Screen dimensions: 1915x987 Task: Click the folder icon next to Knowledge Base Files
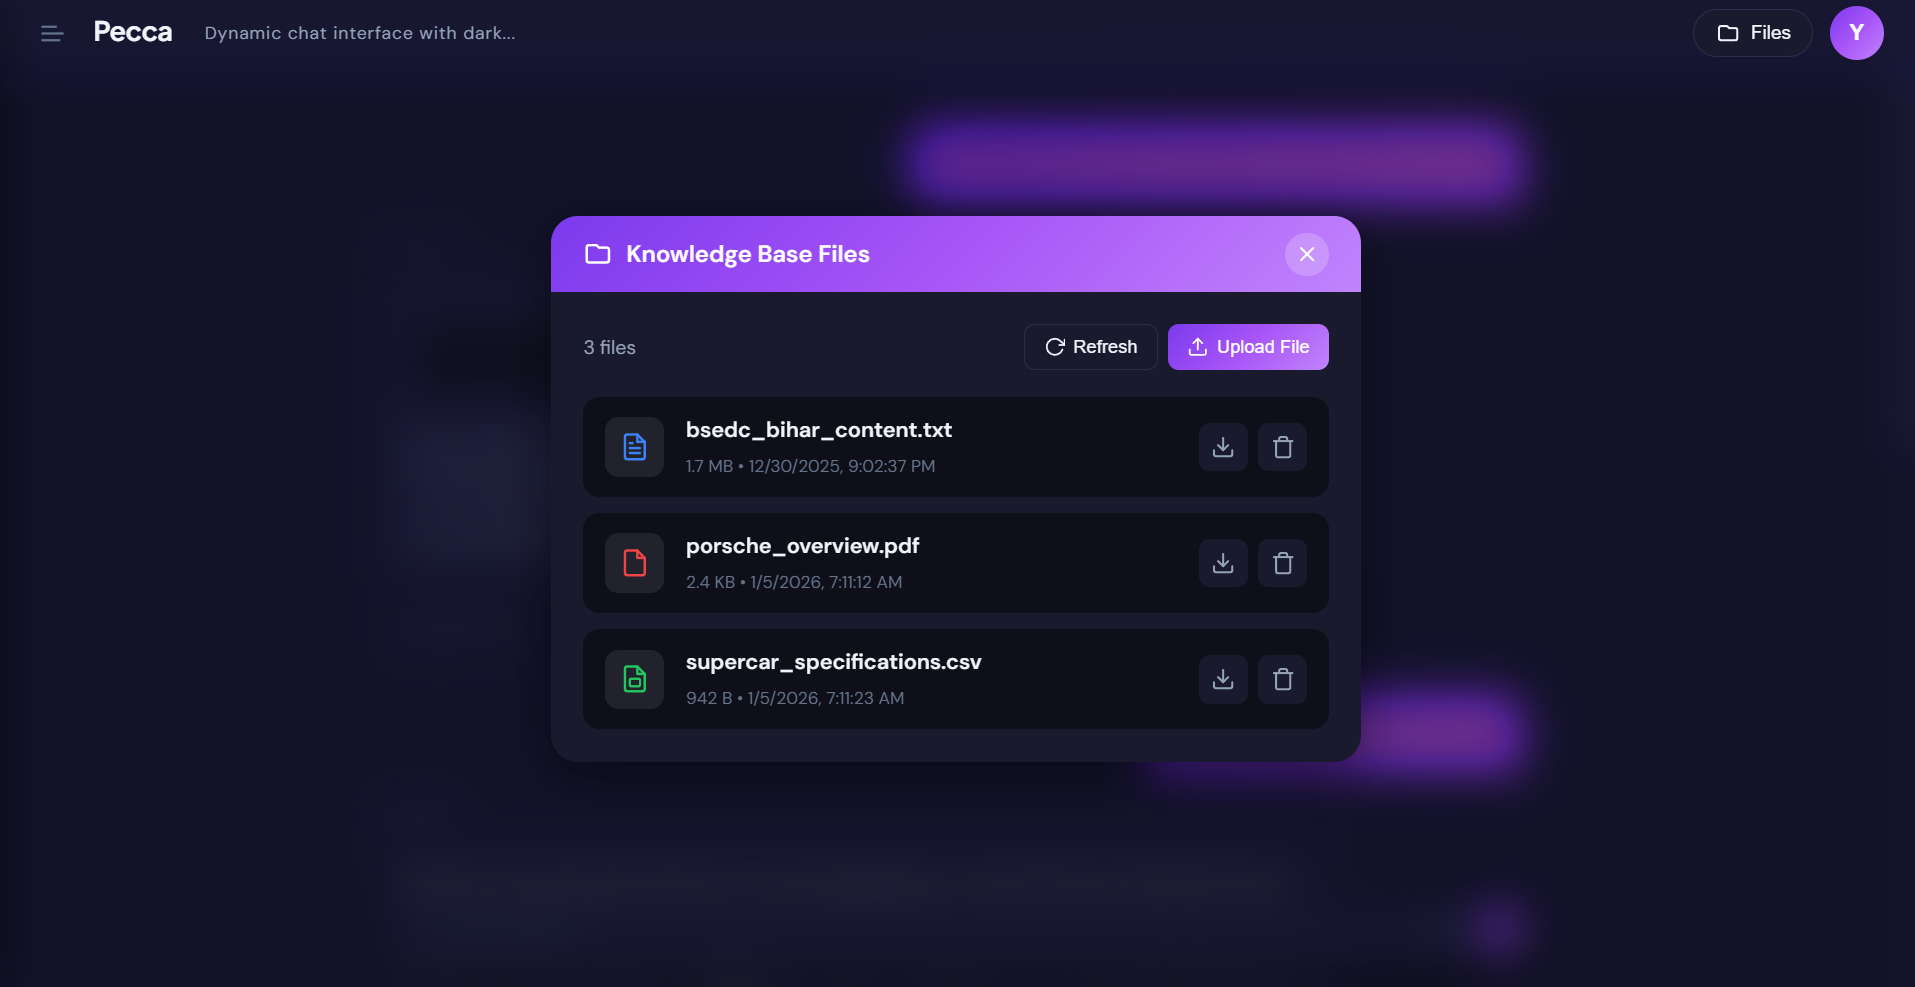598,254
